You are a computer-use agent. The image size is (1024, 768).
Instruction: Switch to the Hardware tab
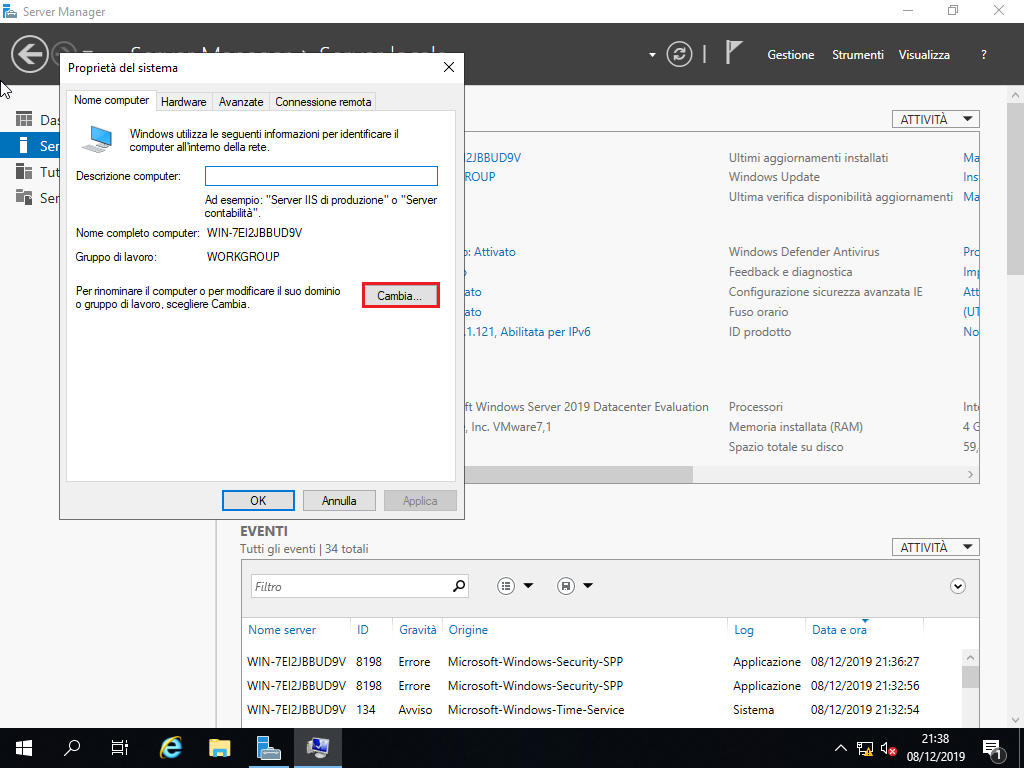coord(184,102)
